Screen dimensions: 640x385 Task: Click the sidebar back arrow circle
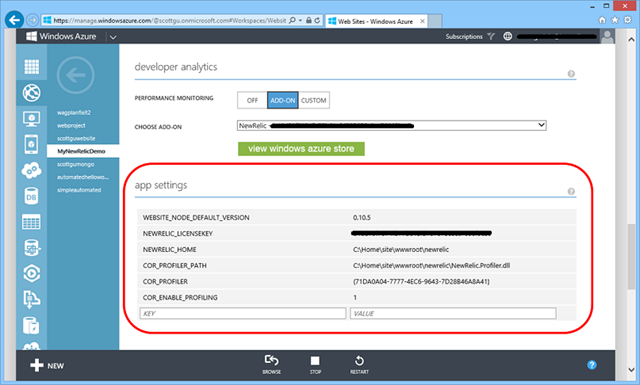tap(76, 75)
